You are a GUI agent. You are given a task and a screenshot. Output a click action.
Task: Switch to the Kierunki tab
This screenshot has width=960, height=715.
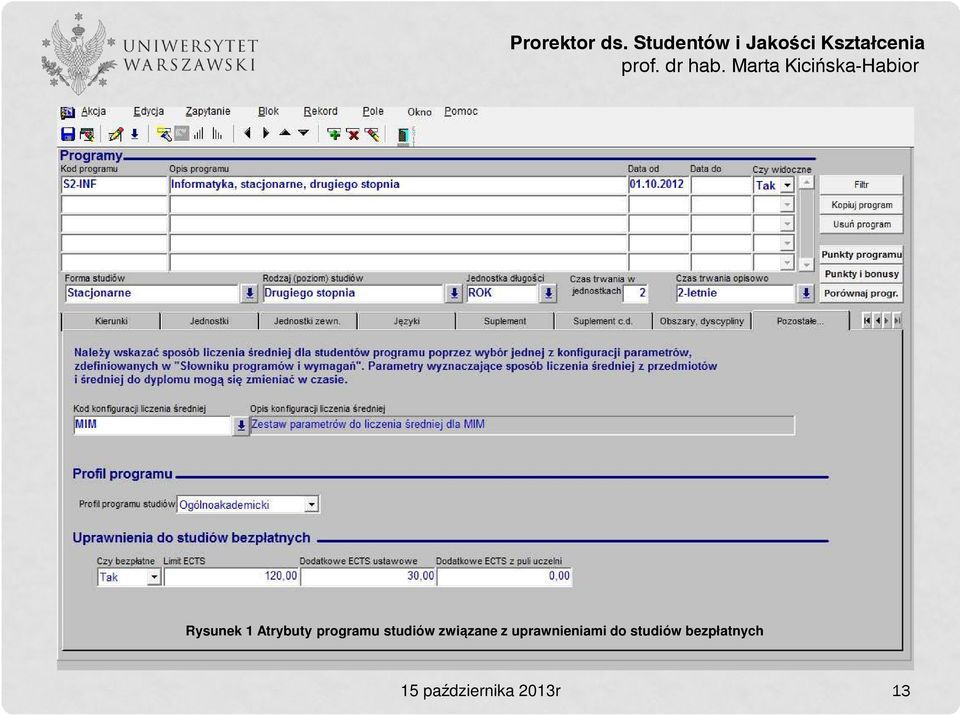(x=111, y=321)
